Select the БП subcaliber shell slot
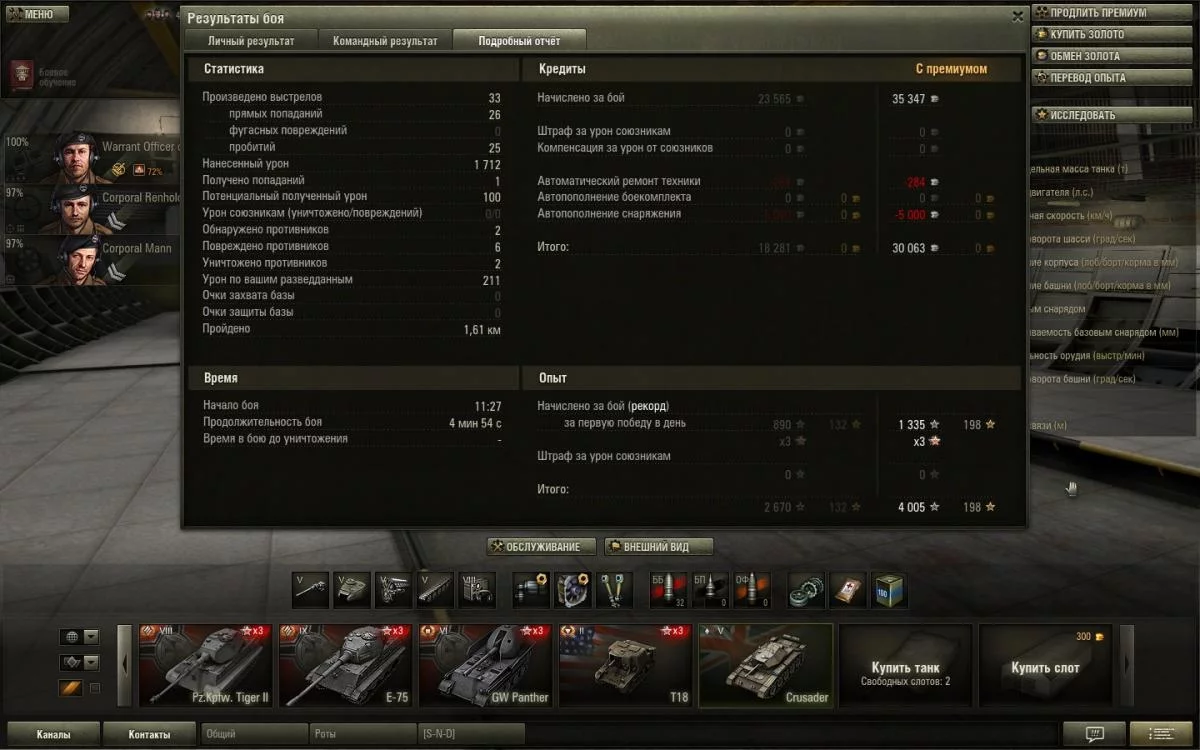Image resolution: width=1200 pixels, height=750 pixels. click(x=710, y=590)
